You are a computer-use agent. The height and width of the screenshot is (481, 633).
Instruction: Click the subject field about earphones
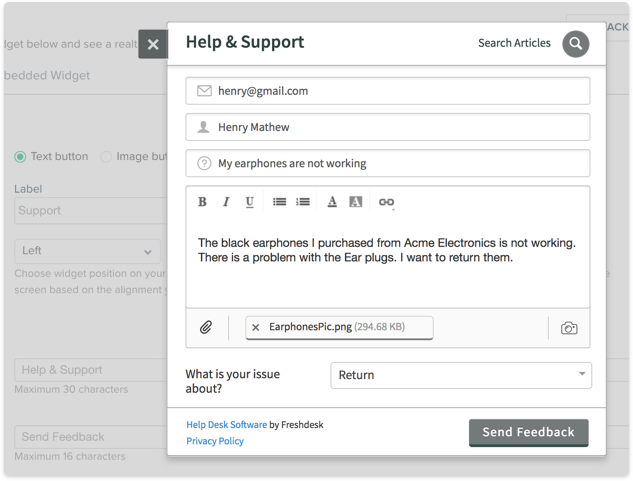(x=388, y=163)
